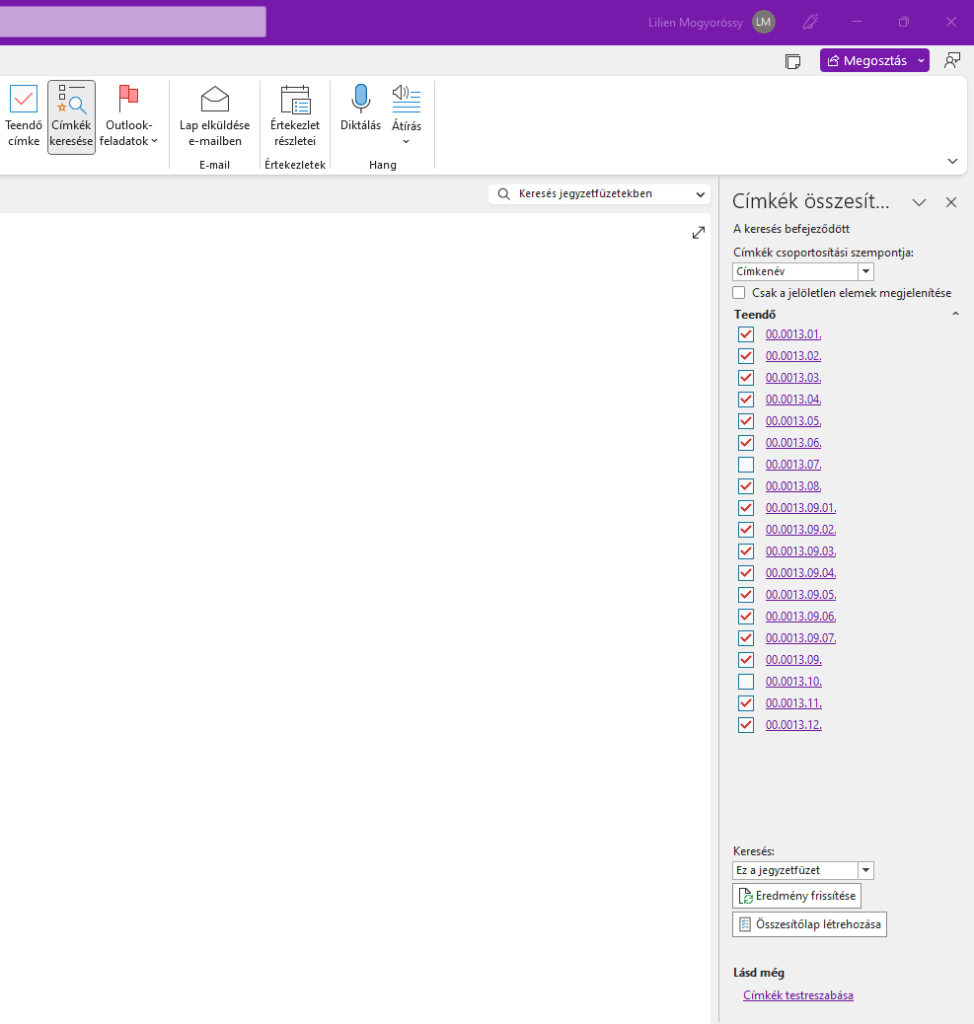Open the Címkenév grouping dropdown
Screen dimensions: 974x1024
click(x=866, y=272)
